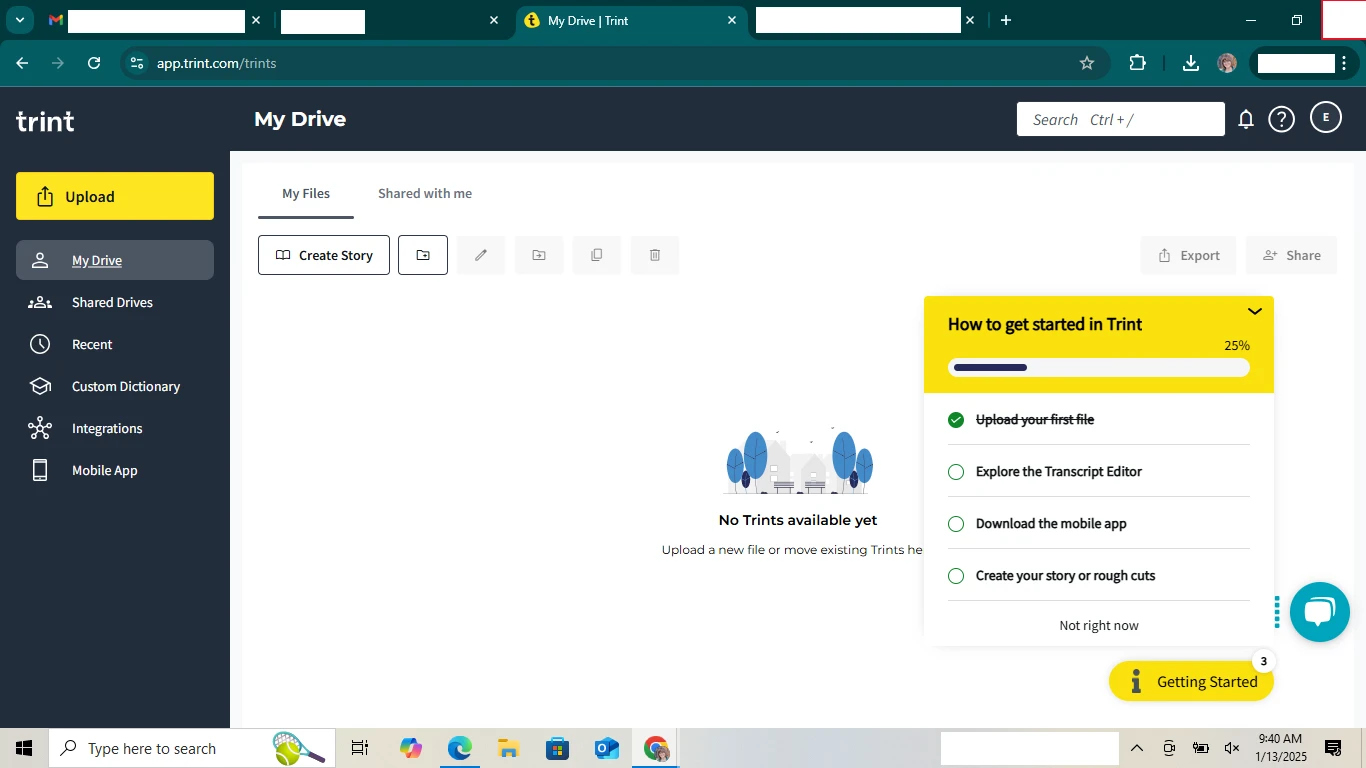Click Not right now link
Image resolution: width=1366 pixels, height=768 pixels.
[1099, 625]
